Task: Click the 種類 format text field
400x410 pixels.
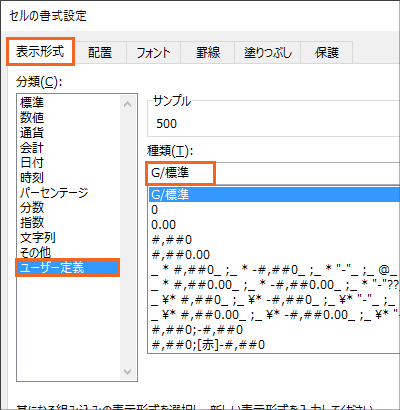Action: coord(273,173)
